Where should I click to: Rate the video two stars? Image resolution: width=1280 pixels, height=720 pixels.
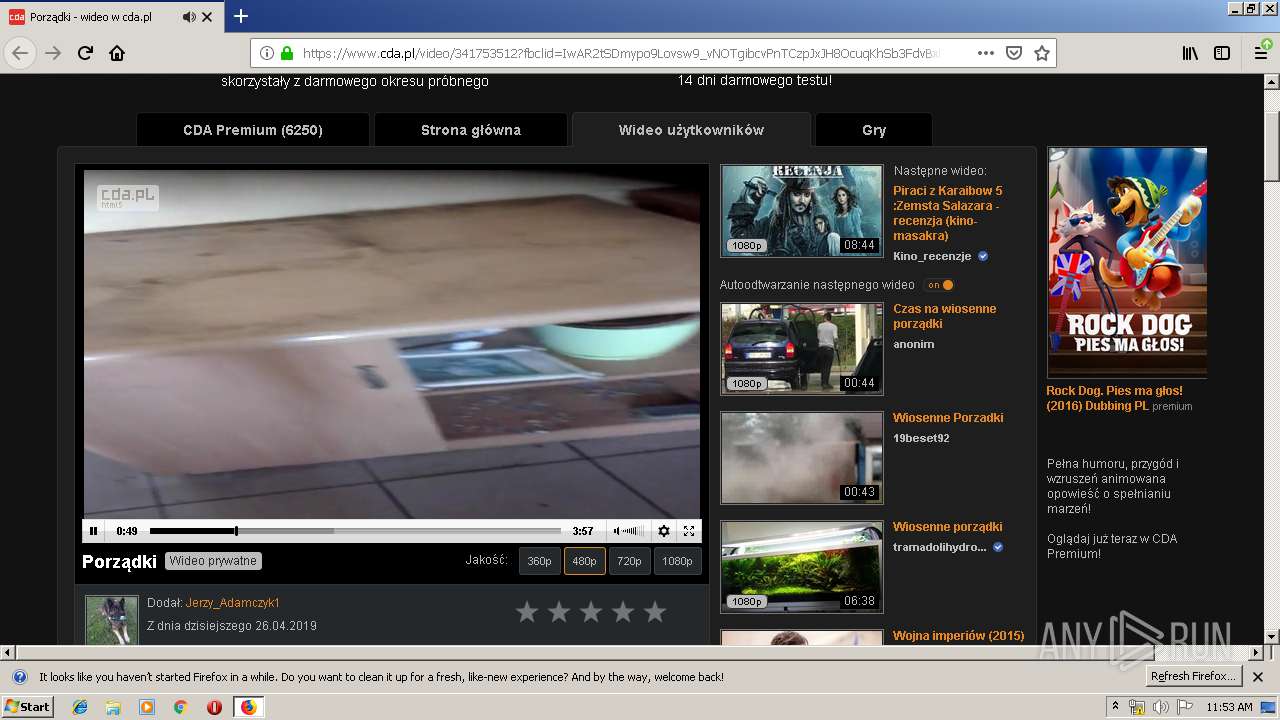click(x=559, y=612)
